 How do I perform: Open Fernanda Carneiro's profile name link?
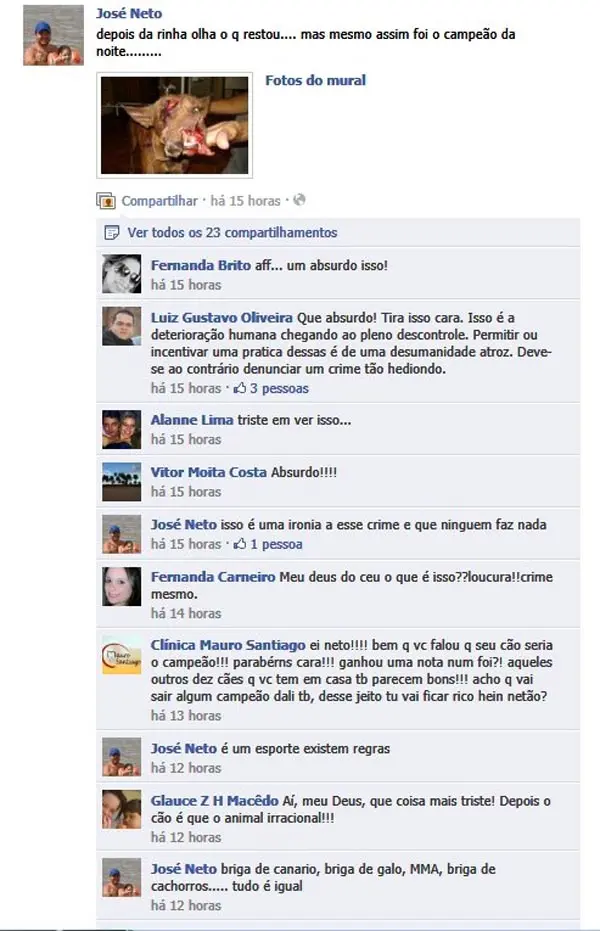tap(213, 577)
